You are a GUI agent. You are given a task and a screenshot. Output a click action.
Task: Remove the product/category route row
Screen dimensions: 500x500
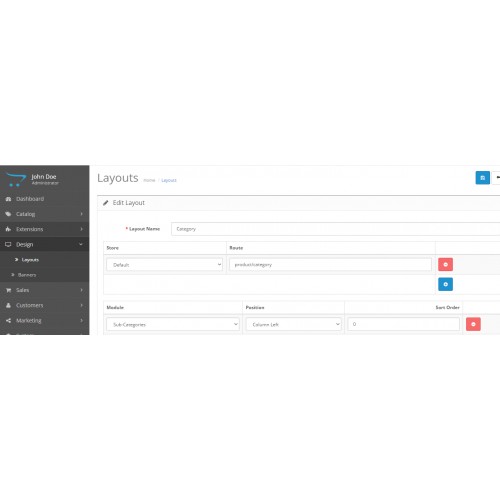[445, 264]
